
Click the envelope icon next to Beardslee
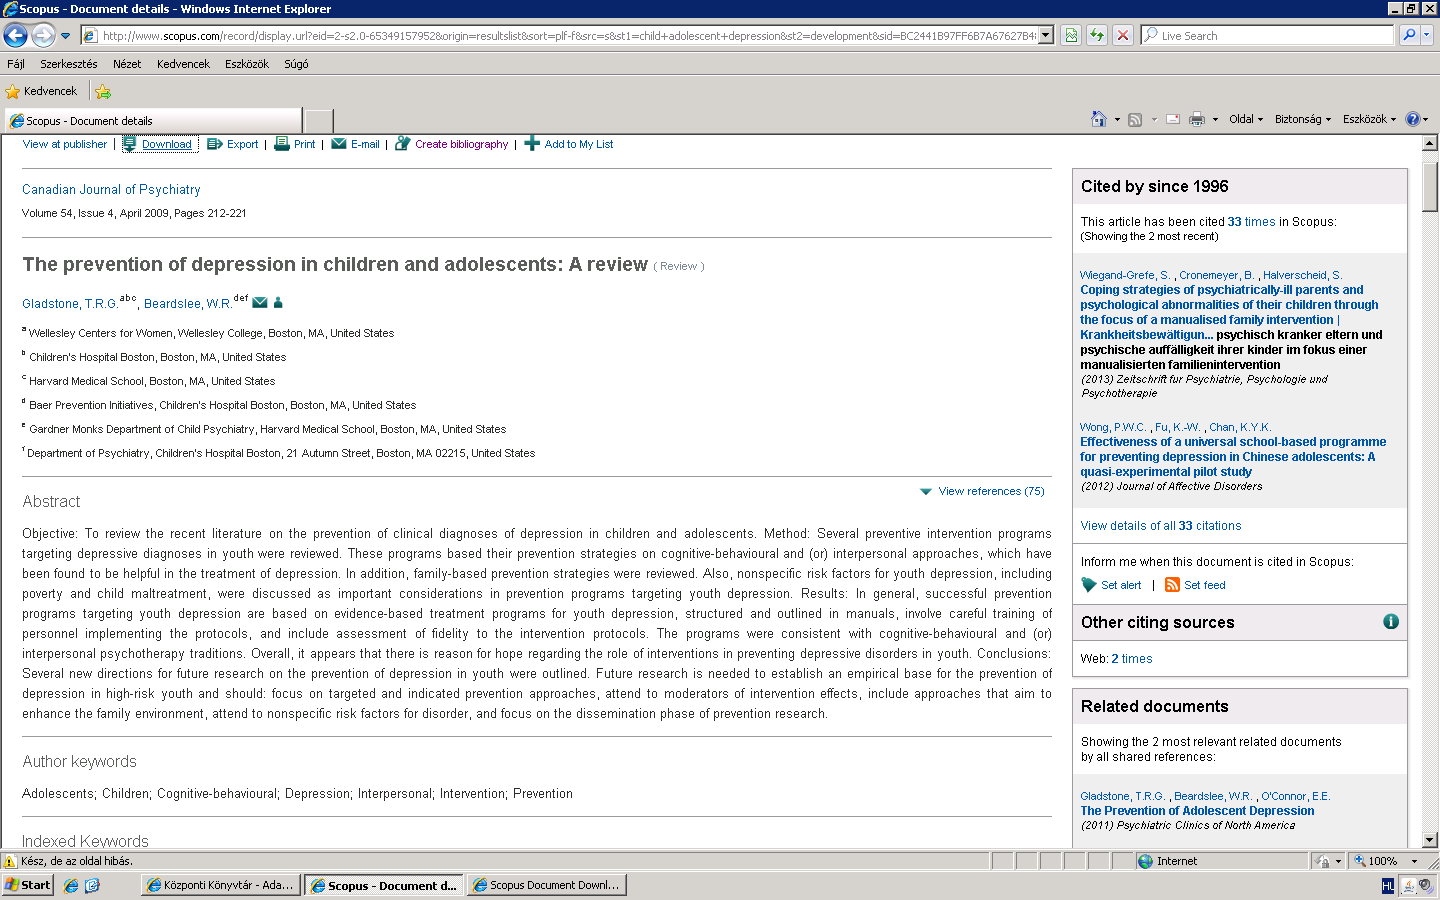coord(260,303)
